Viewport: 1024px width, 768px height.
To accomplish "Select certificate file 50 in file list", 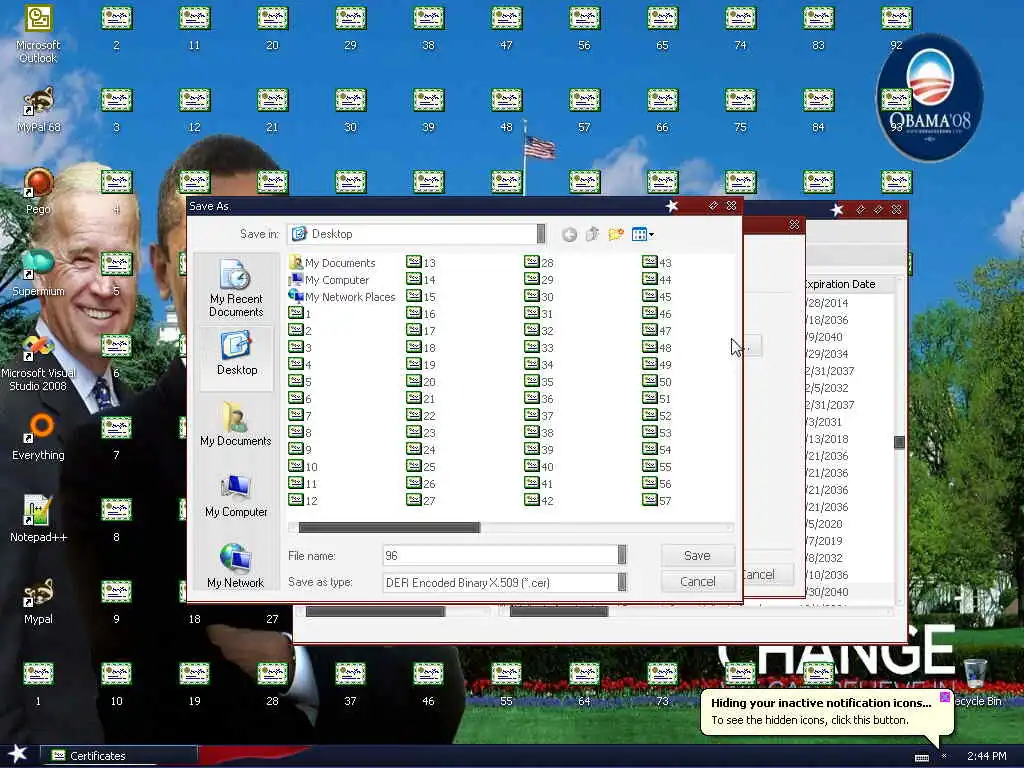I will coord(657,381).
